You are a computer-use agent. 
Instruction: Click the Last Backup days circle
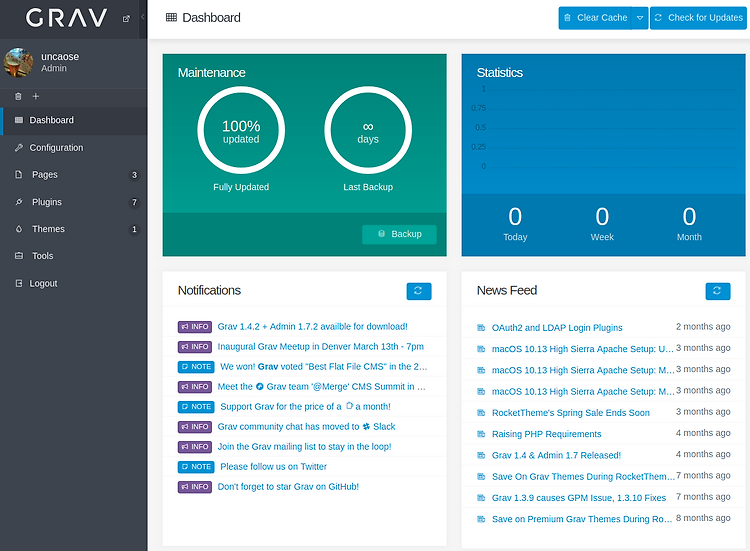[x=368, y=130]
